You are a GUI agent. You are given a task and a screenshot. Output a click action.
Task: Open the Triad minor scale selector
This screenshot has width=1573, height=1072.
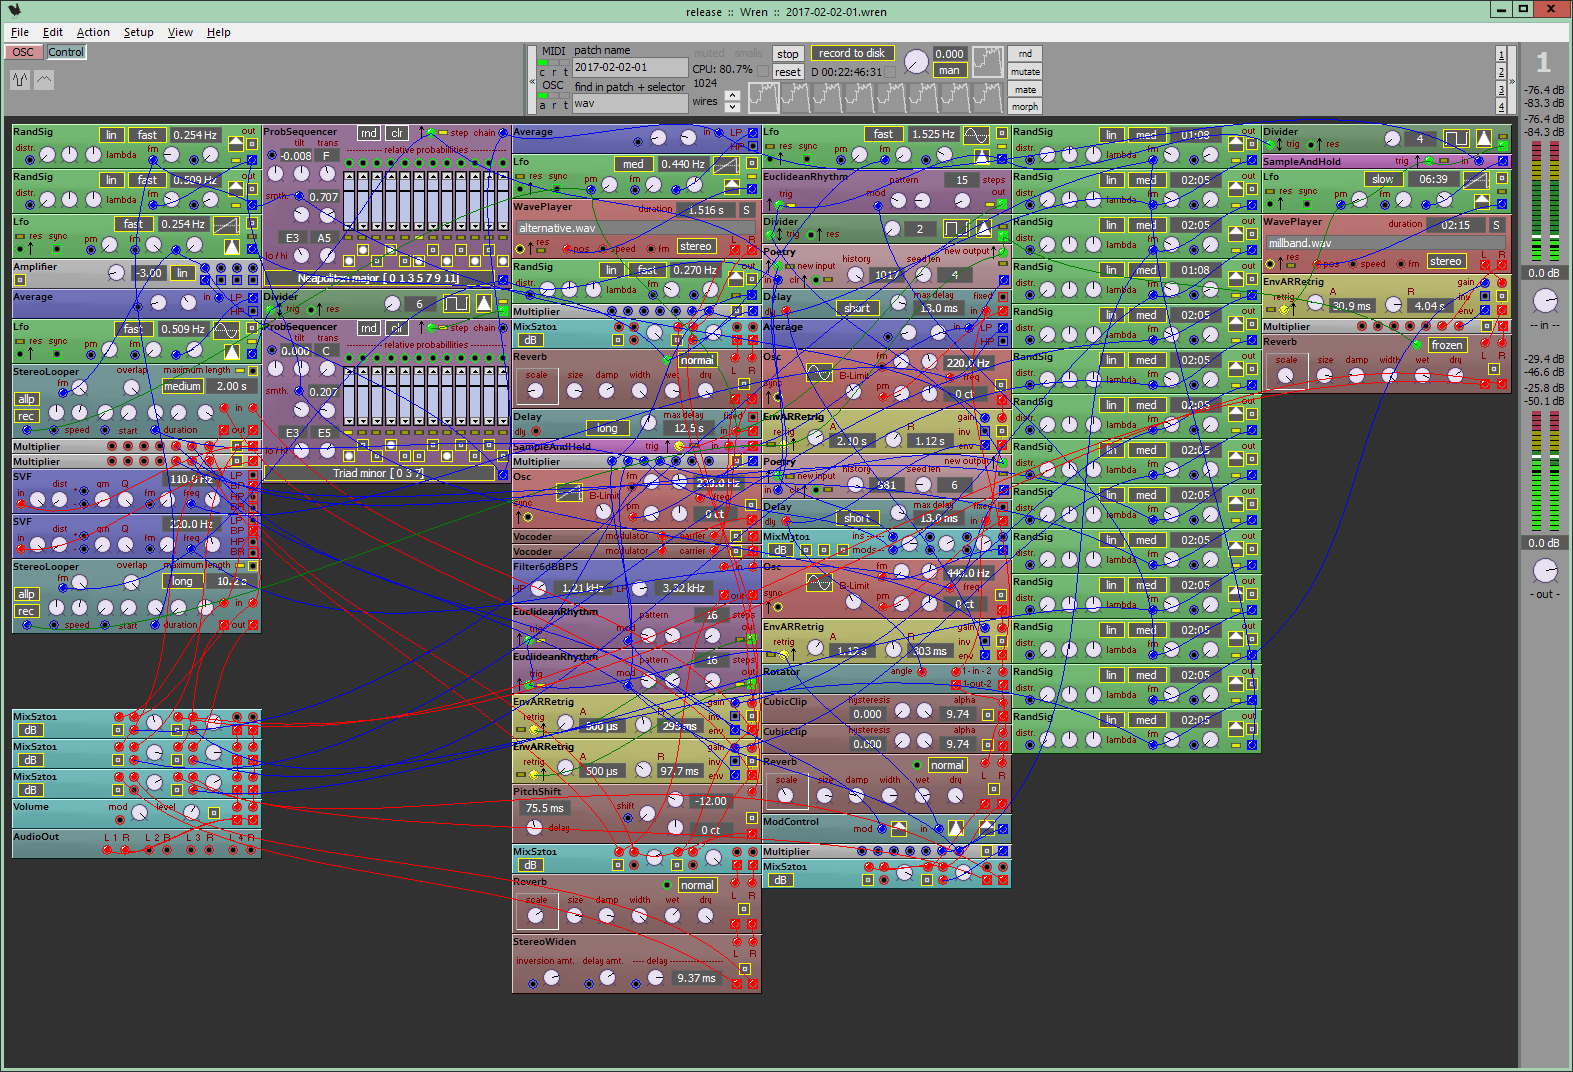coord(379,473)
